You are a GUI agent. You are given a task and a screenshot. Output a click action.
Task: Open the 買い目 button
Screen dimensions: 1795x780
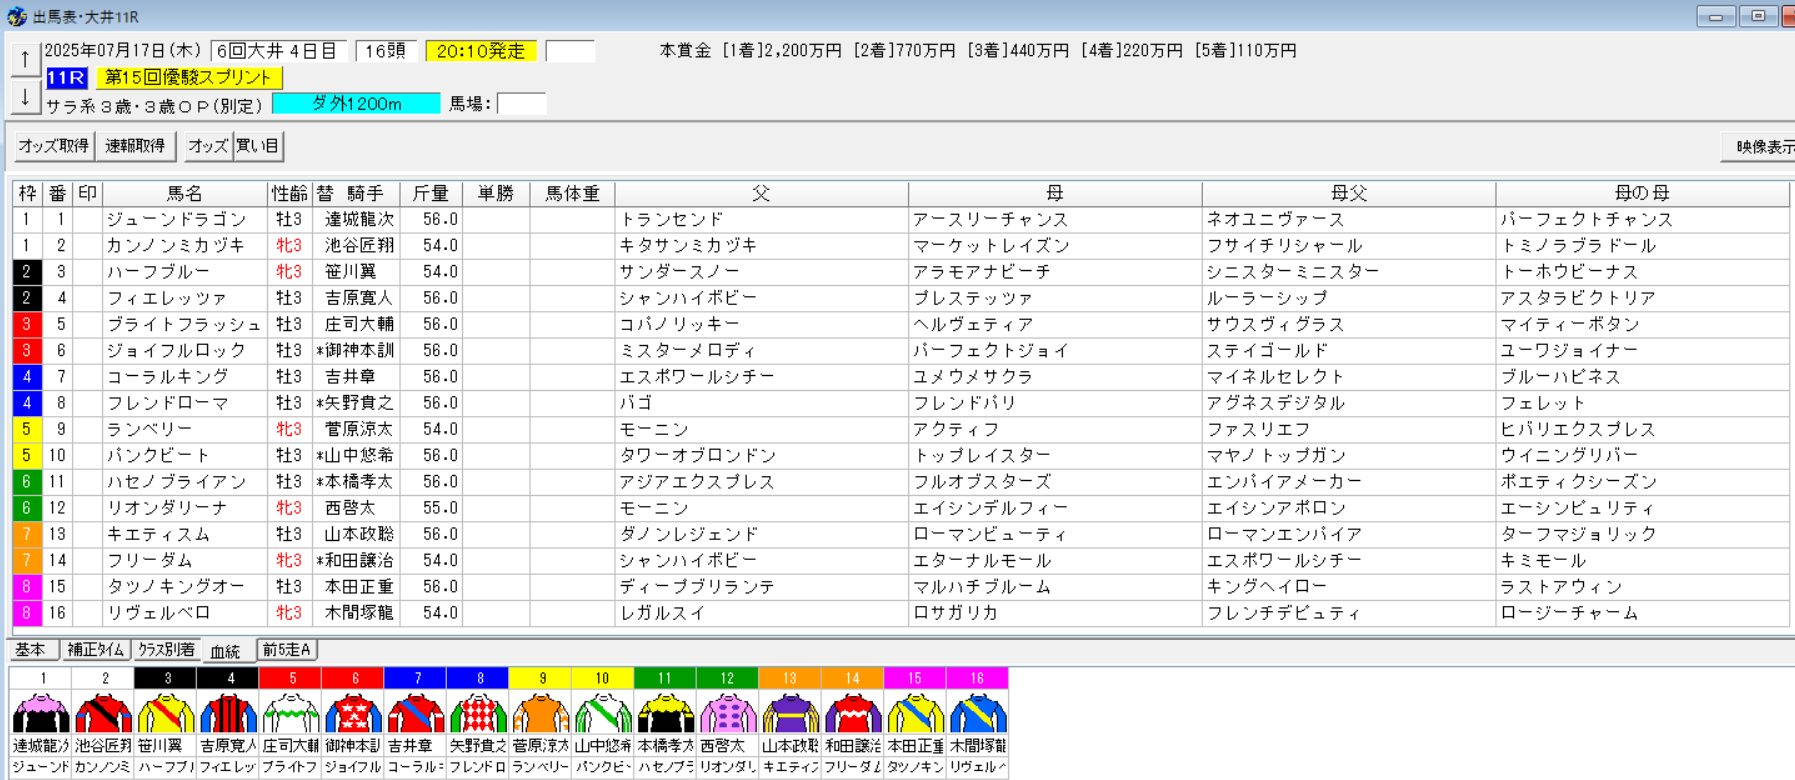click(258, 146)
